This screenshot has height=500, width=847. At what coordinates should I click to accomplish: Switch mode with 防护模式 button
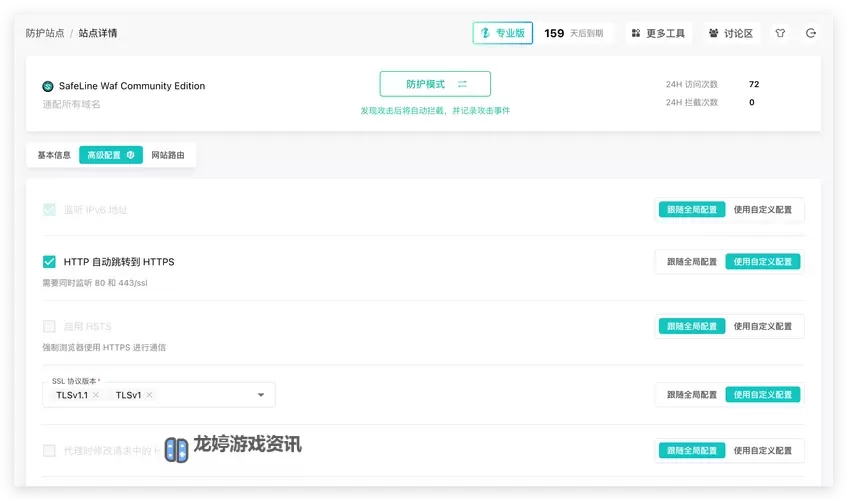[x=435, y=84]
